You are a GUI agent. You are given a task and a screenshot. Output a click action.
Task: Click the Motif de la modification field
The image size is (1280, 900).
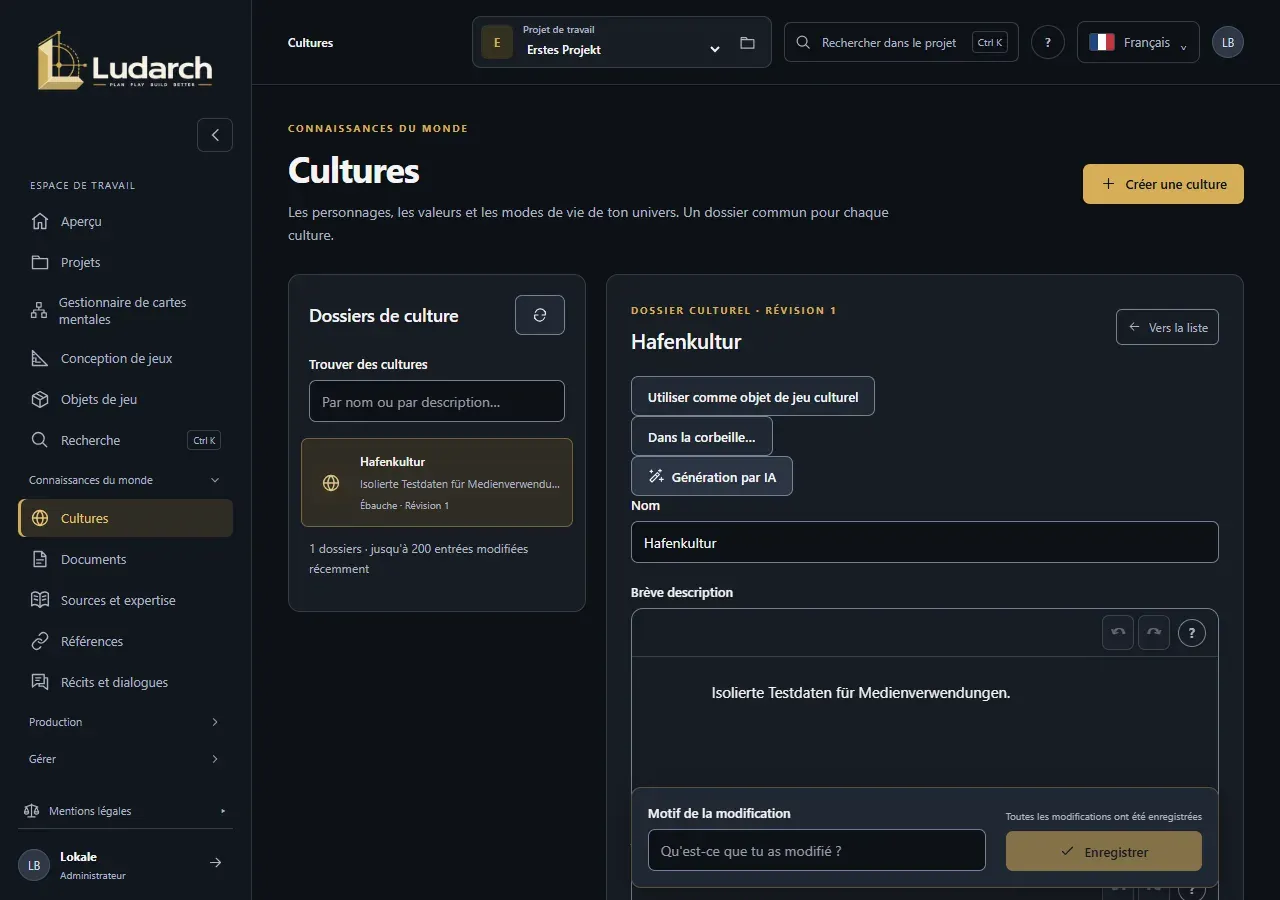[817, 850]
